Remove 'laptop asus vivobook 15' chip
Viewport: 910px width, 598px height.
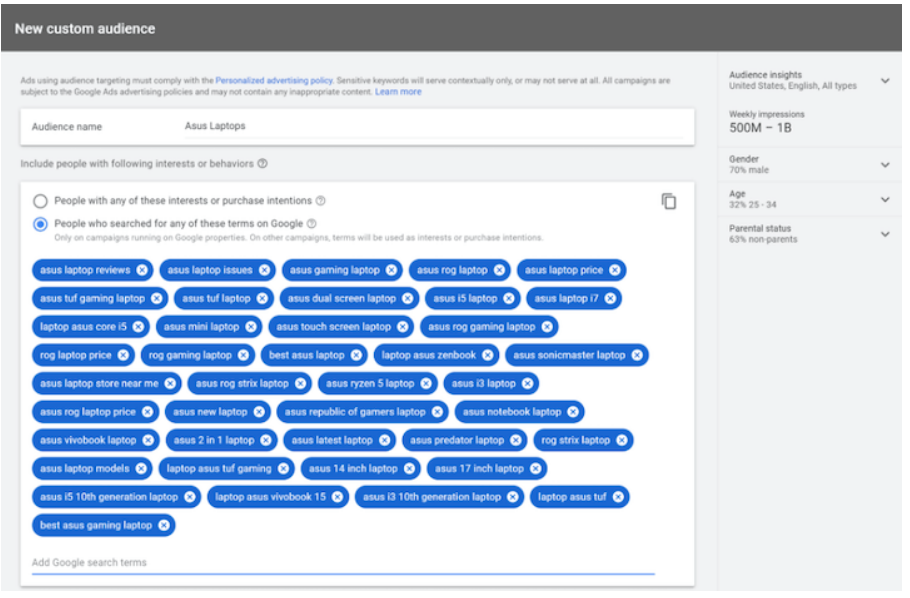point(338,498)
